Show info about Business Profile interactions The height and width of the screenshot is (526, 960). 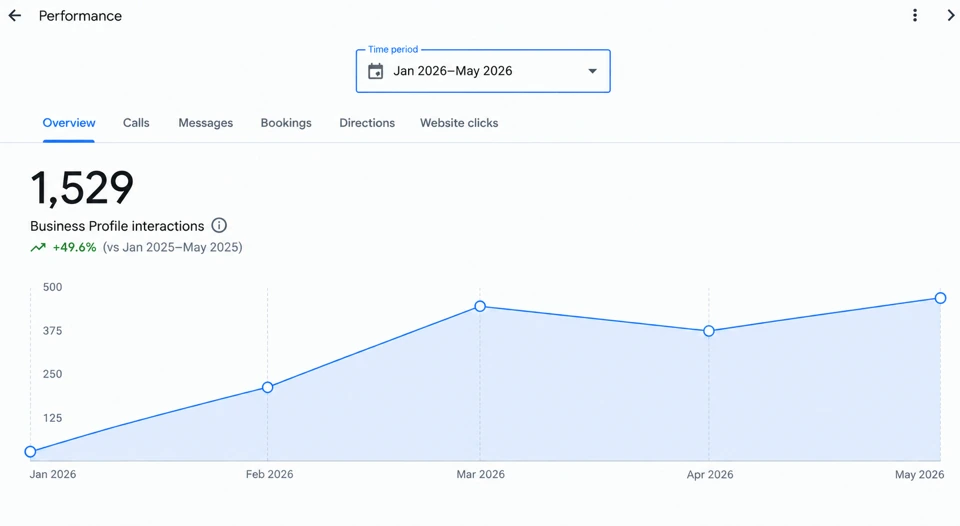point(219,225)
